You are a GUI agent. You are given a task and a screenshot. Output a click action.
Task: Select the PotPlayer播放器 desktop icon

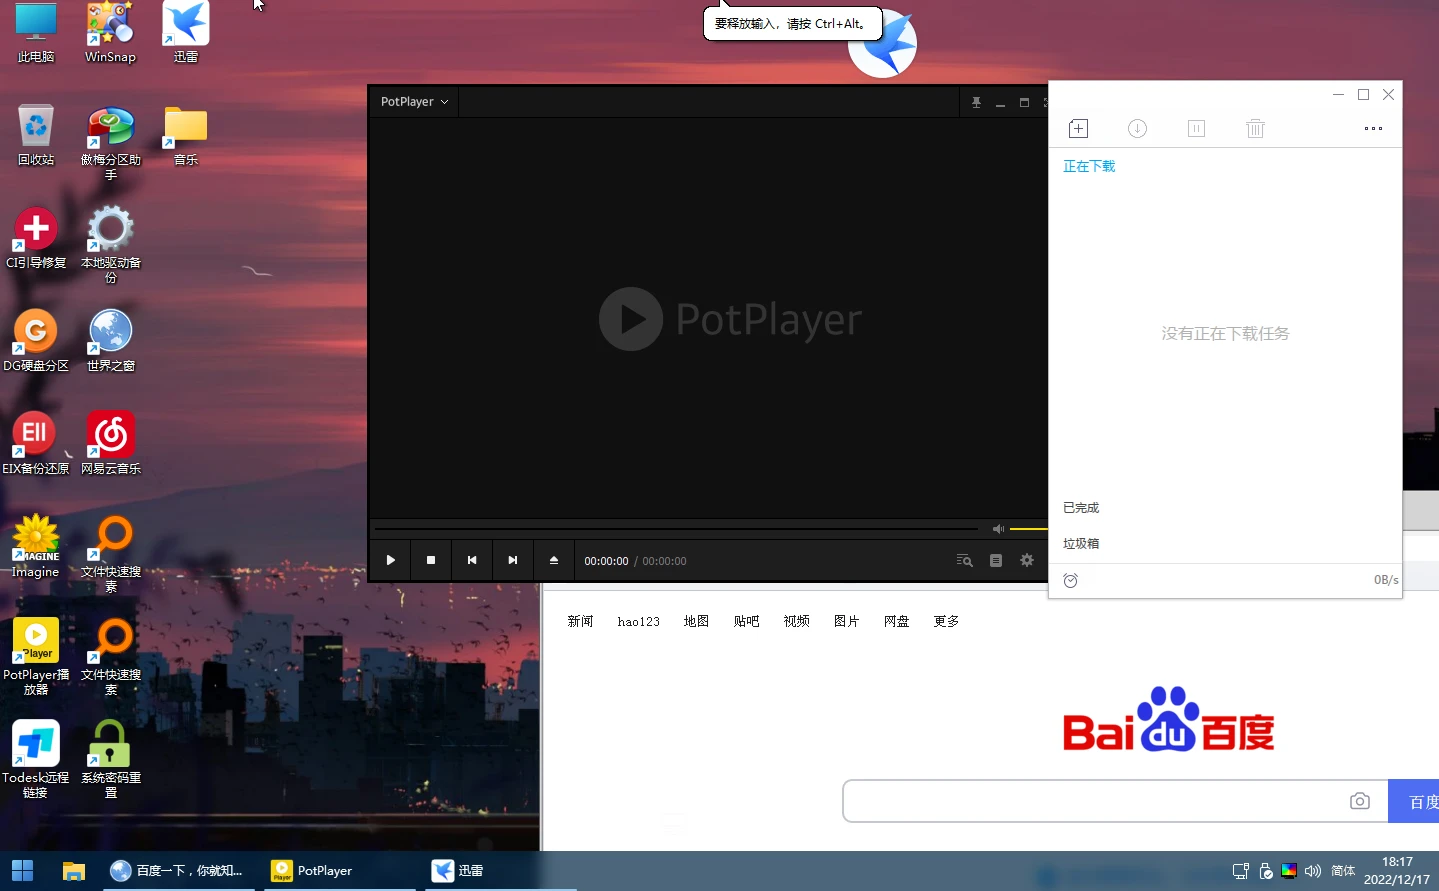click(x=36, y=656)
